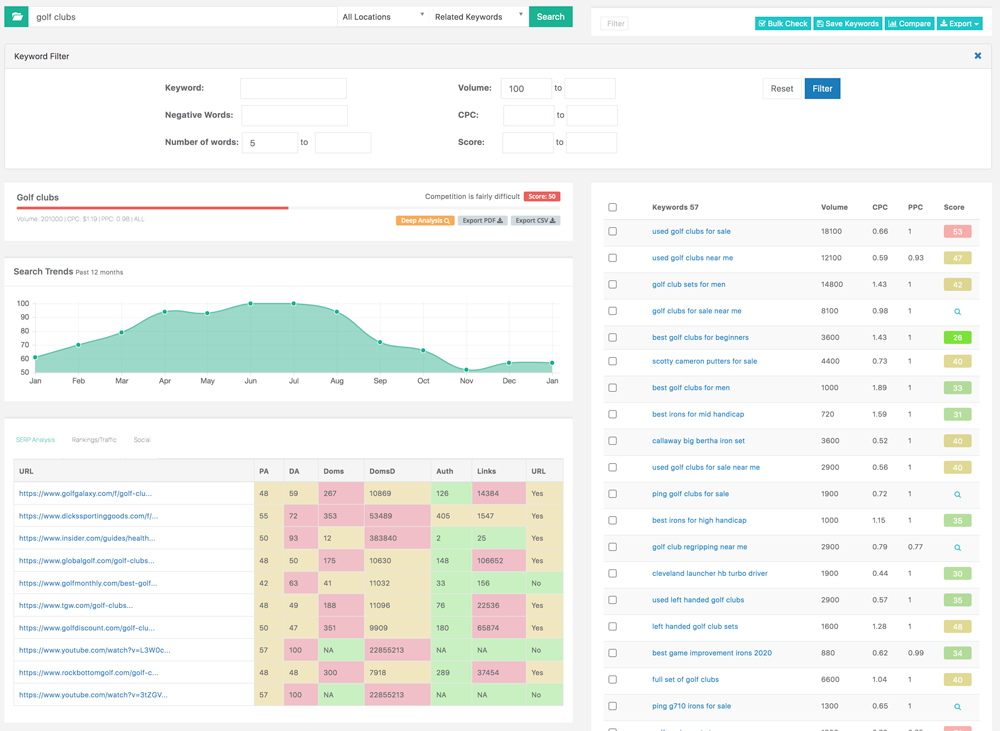Switch to the Rankings/Traffic tab

pyautogui.click(x=94, y=440)
